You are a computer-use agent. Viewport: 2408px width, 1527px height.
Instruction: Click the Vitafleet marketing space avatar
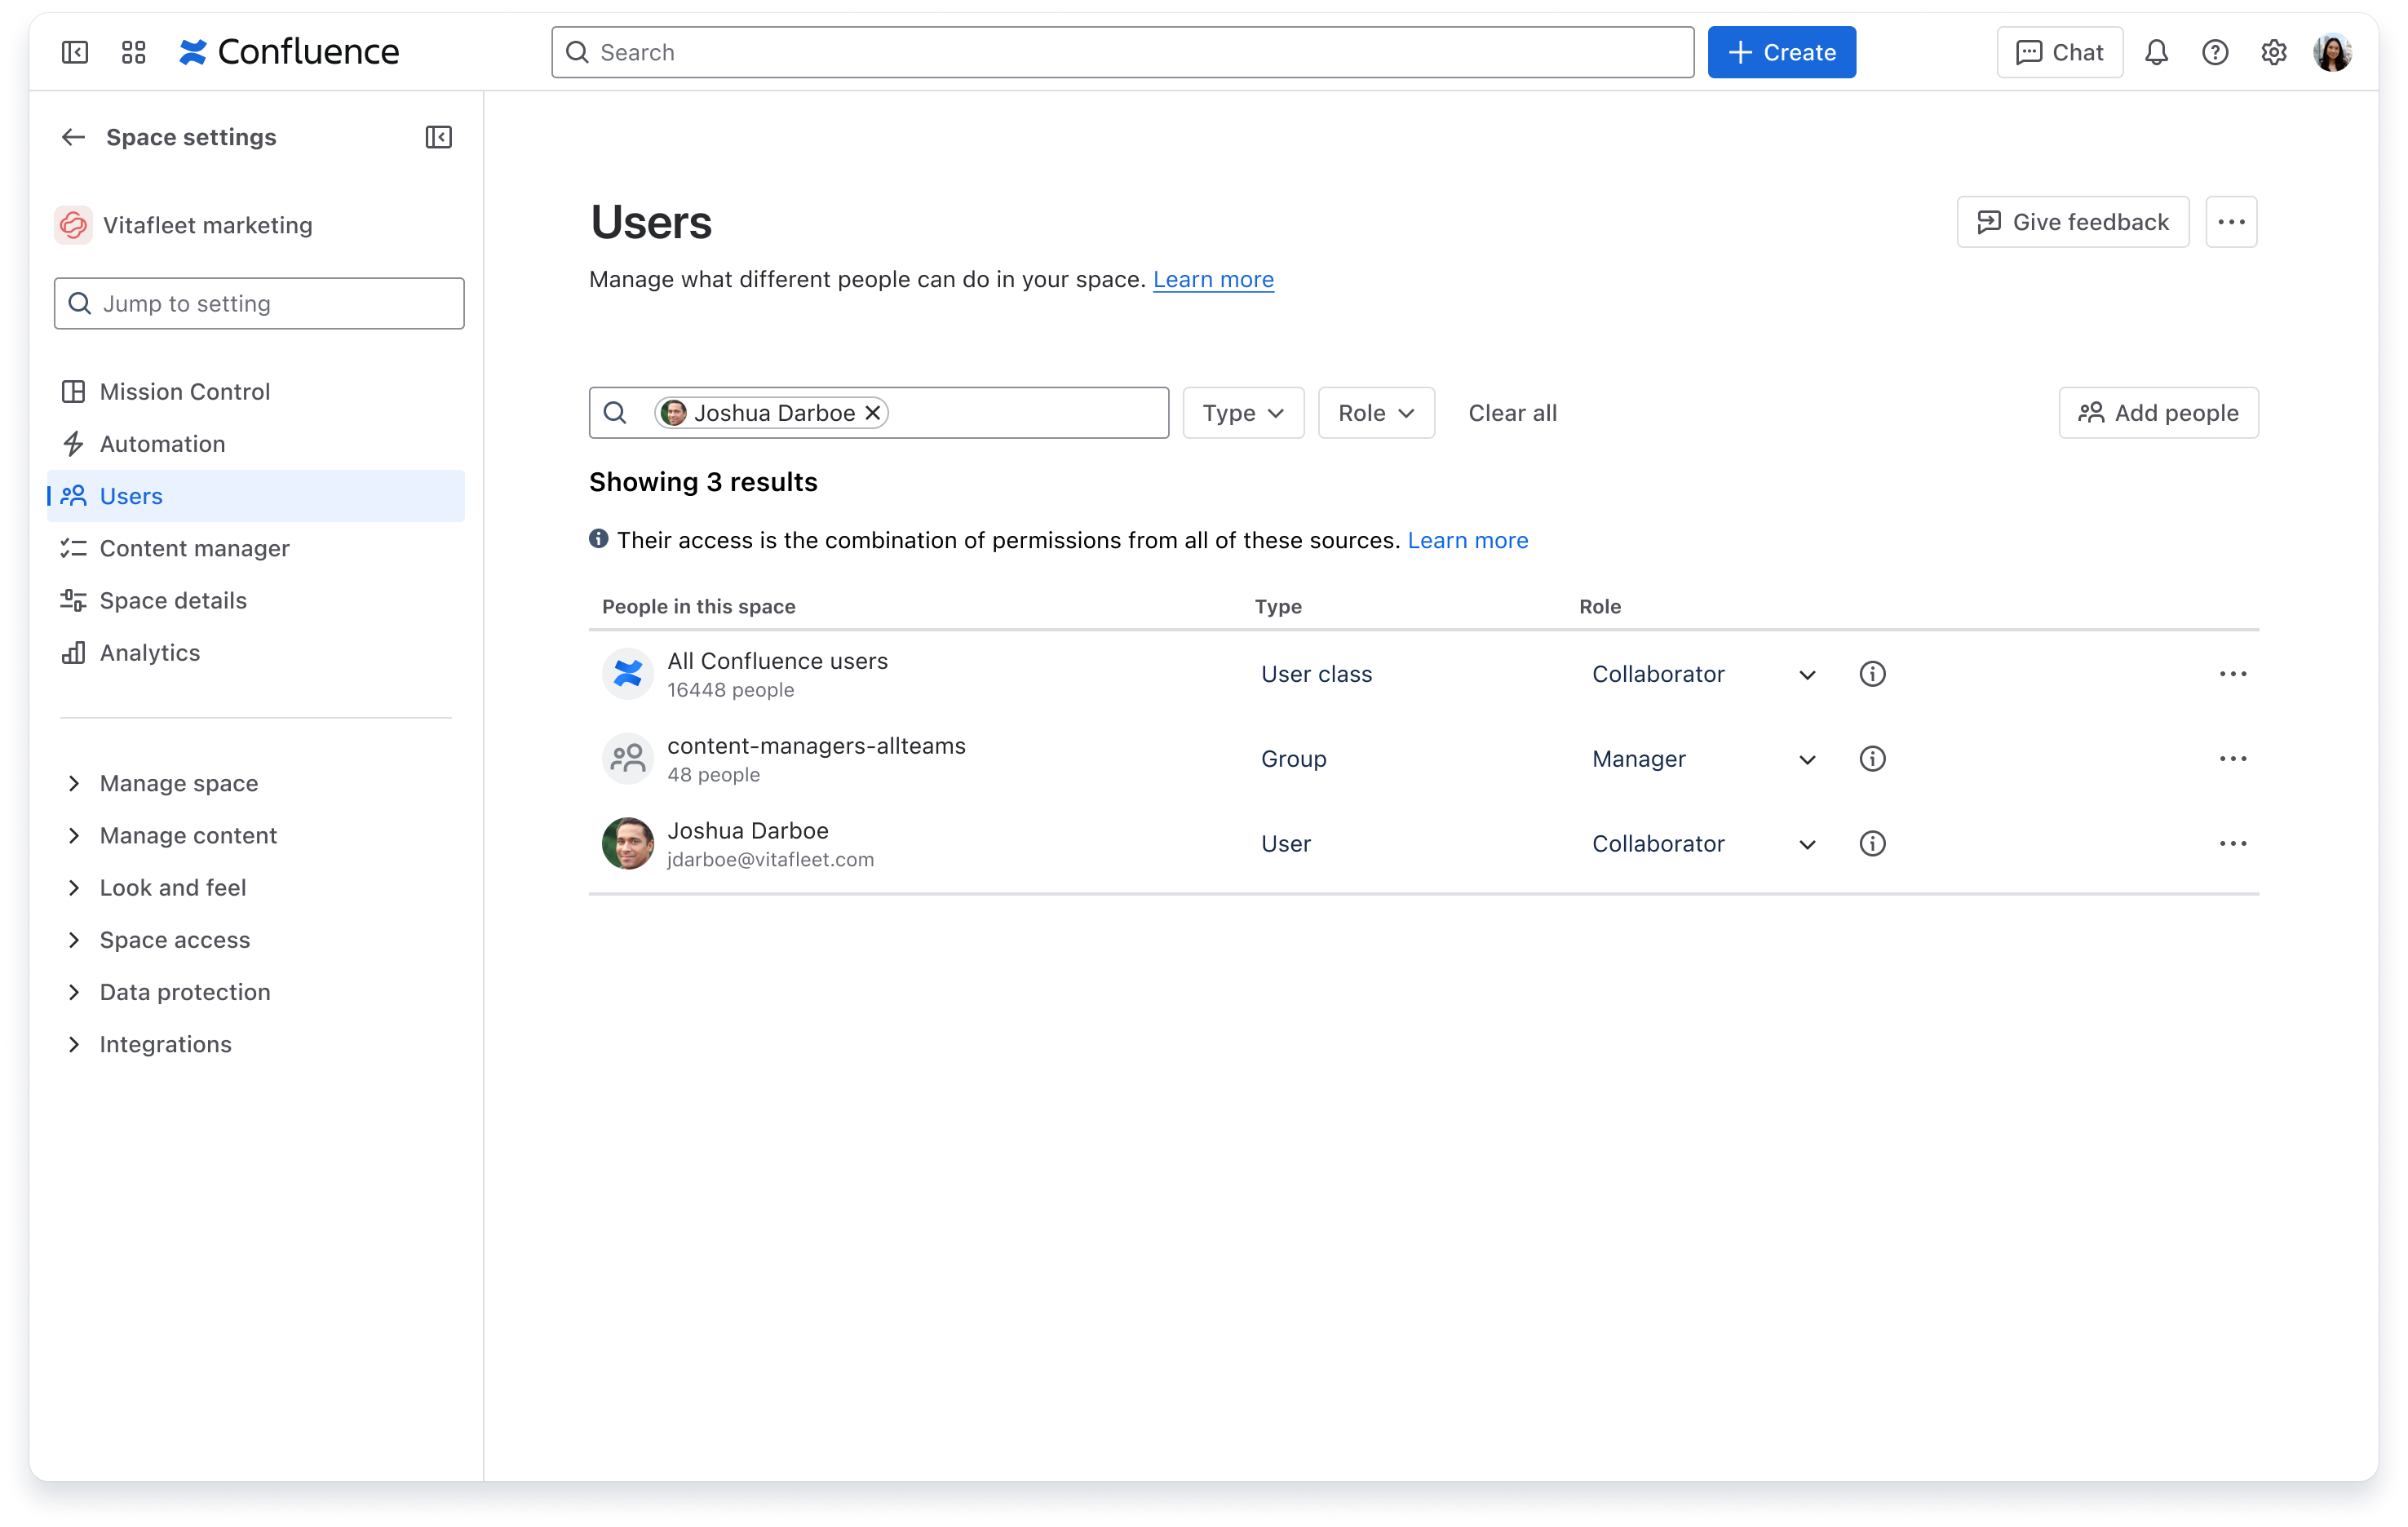point(73,224)
